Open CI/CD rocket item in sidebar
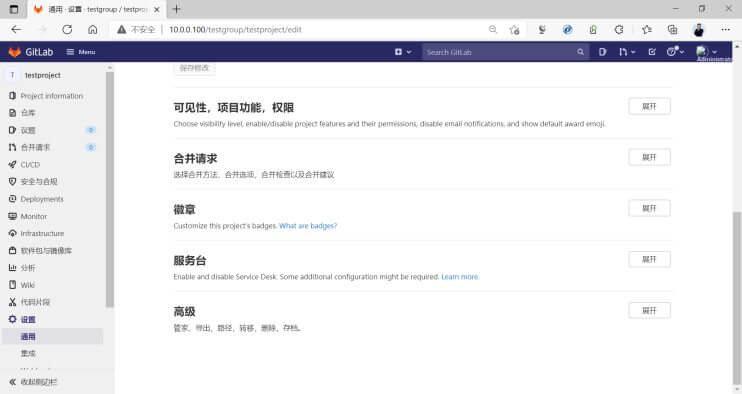The height and width of the screenshot is (394, 742). tap(30, 165)
